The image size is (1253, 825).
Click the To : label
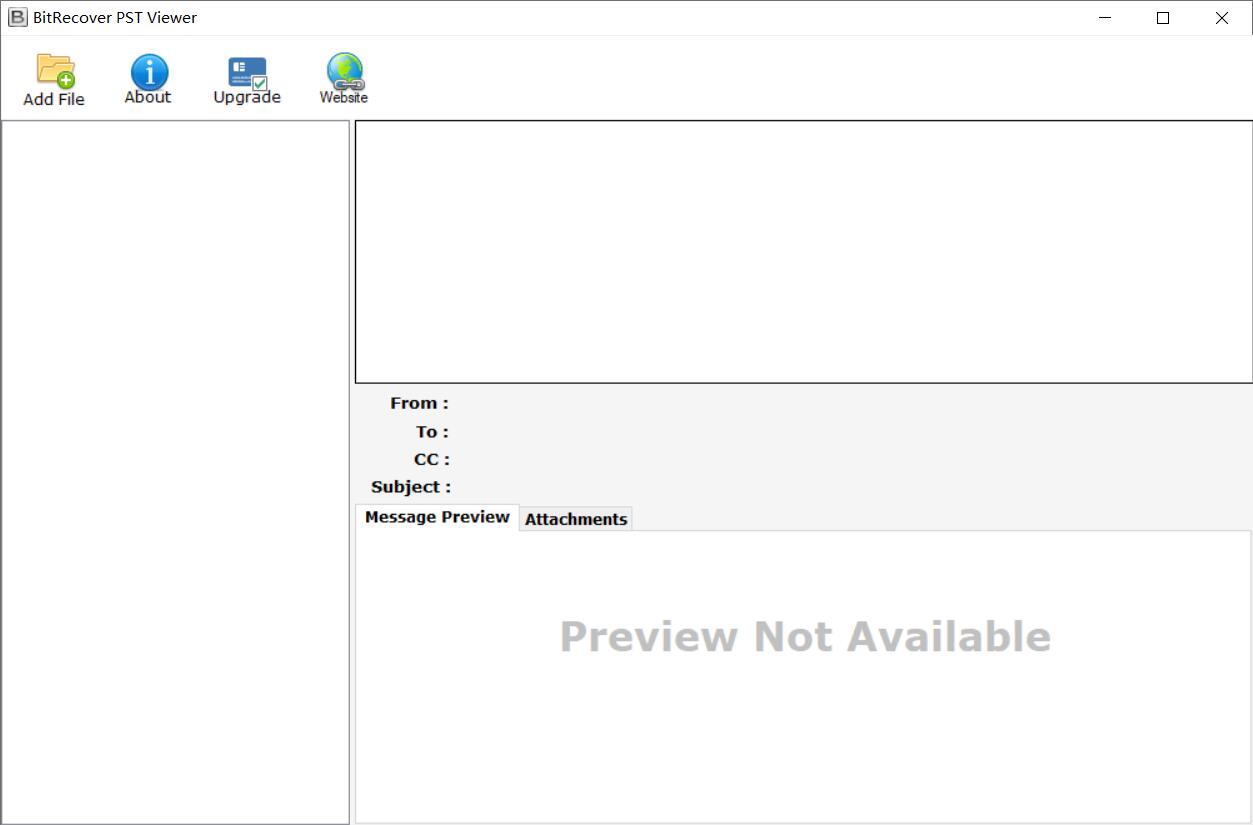tap(432, 432)
